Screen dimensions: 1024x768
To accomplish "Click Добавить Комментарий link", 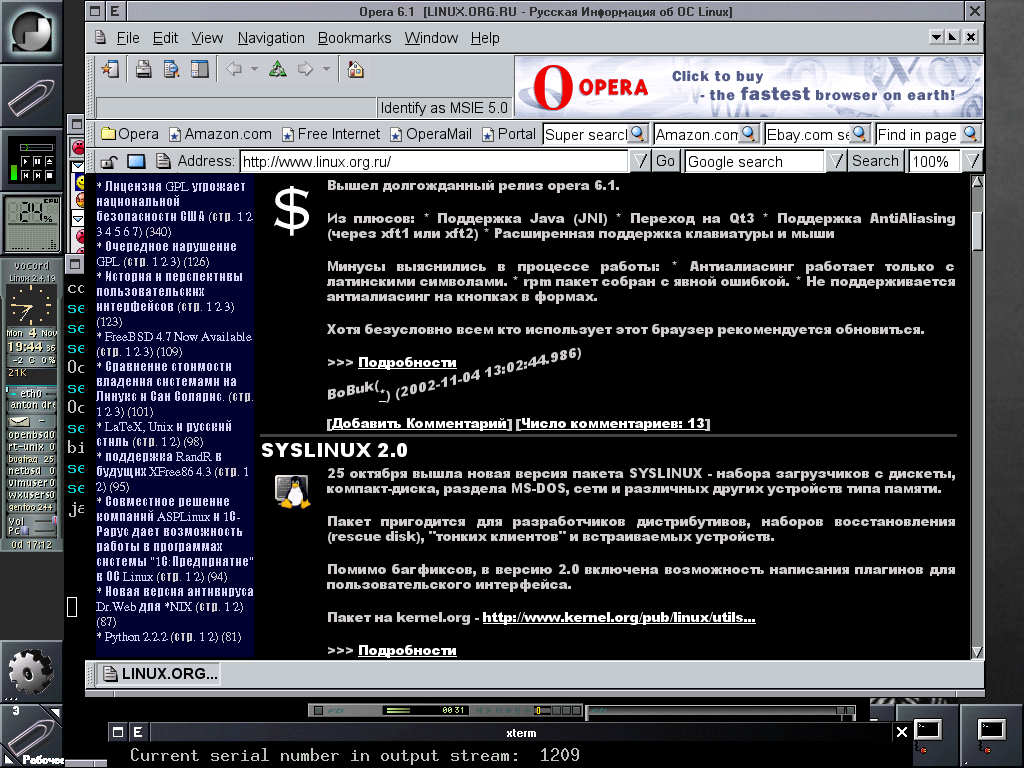I will coord(418,423).
